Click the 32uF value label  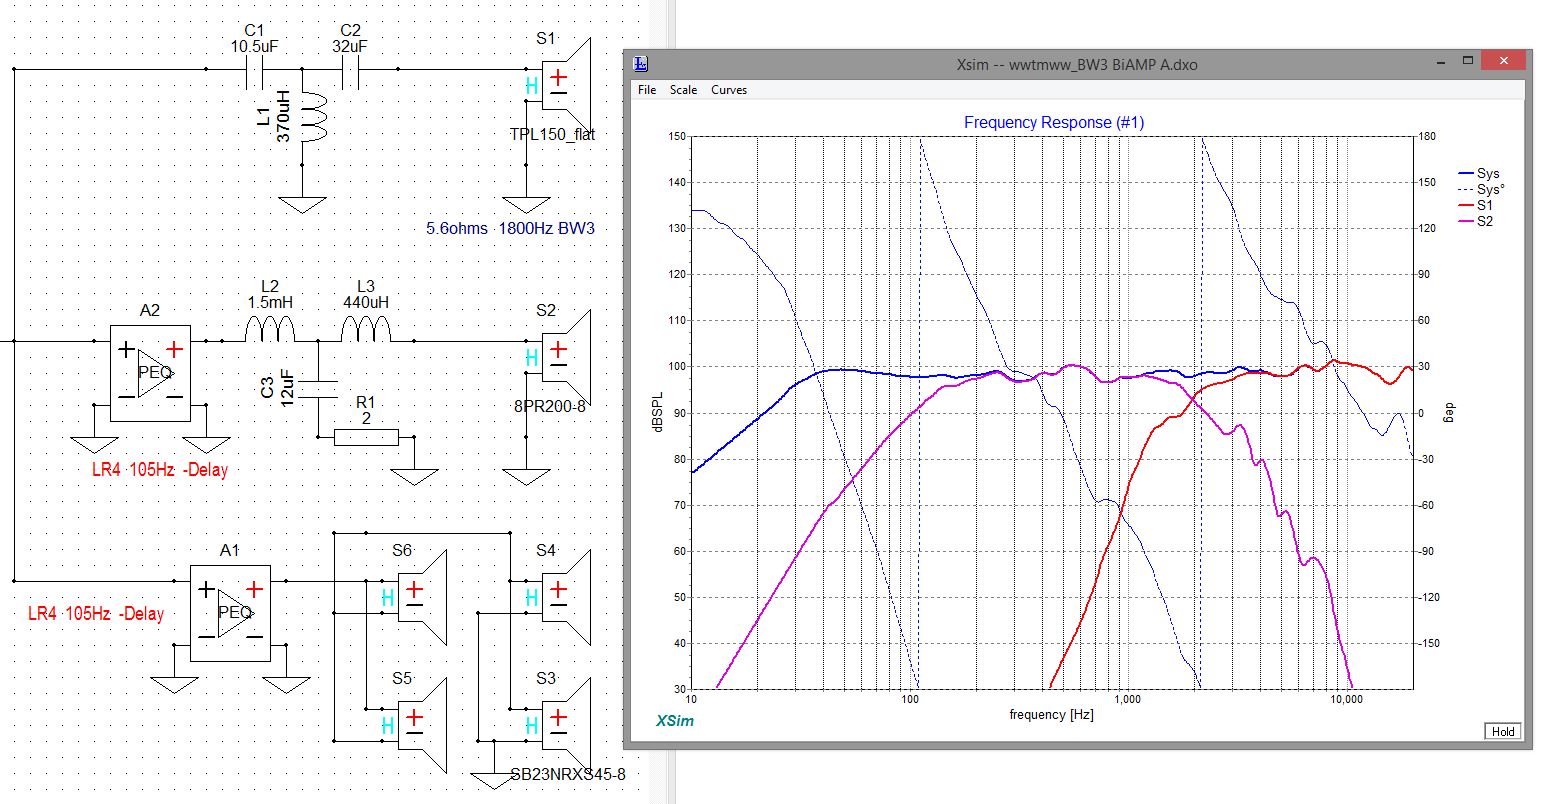pyautogui.click(x=350, y=45)
